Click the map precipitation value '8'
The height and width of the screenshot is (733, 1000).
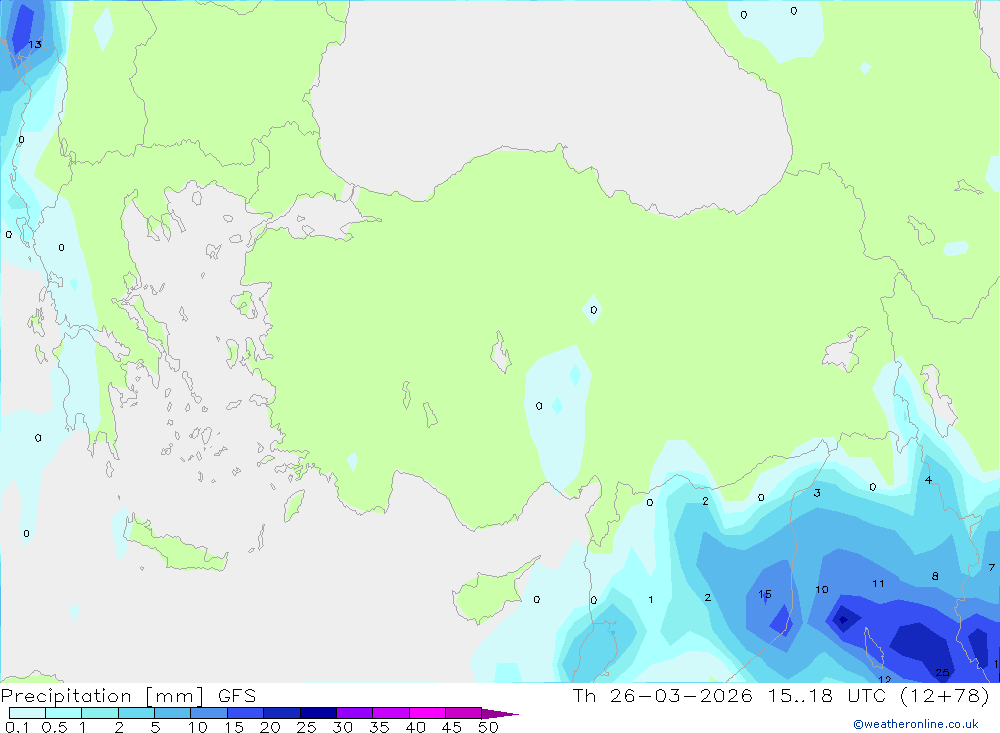tap(935, 576)
